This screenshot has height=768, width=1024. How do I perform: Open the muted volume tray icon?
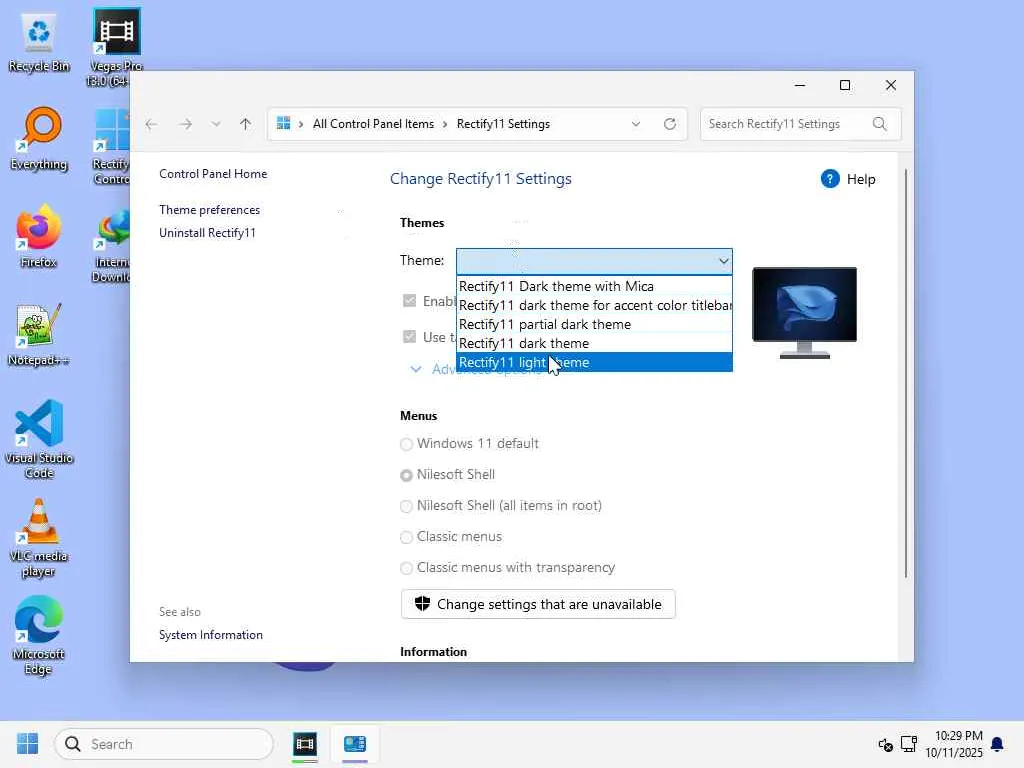[x=886, y=744]
